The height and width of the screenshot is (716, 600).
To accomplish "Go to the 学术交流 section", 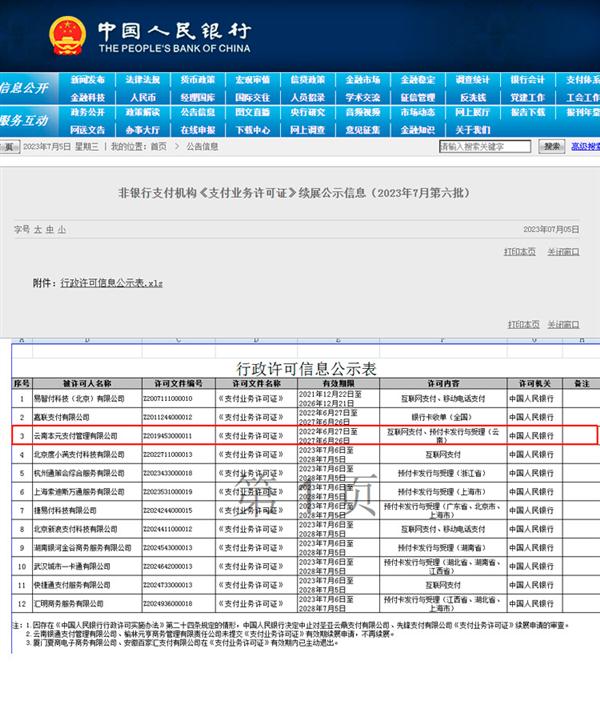I will click(x=363, y=97).
